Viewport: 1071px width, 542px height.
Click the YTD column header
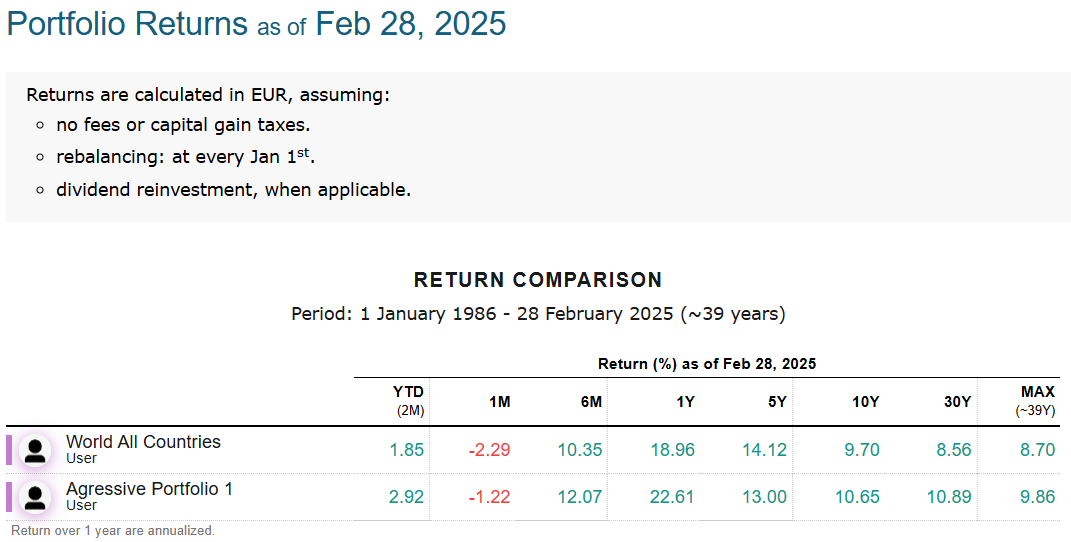coord(408,392)
